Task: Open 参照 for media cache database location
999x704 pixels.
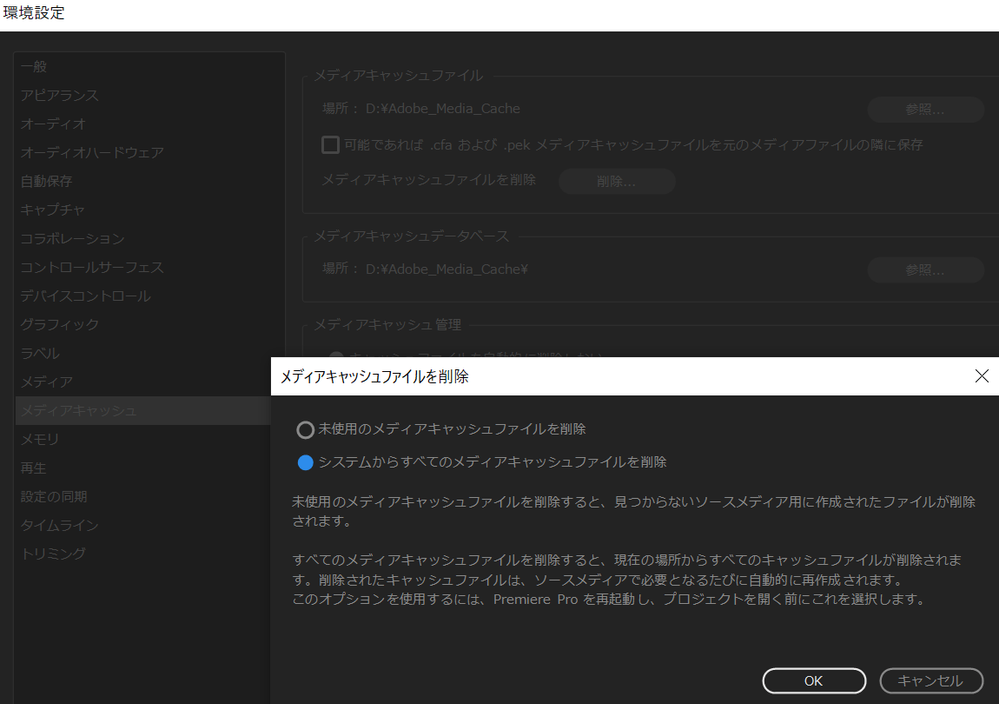Action: 924,269
